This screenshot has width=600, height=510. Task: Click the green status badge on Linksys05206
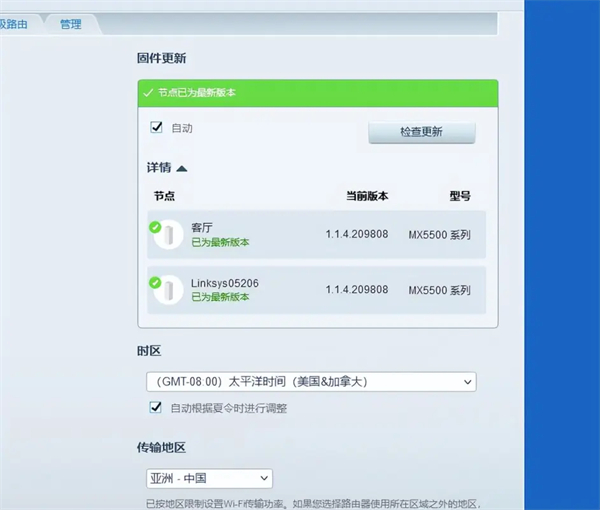pyautogui.click(x=155, y=283)
